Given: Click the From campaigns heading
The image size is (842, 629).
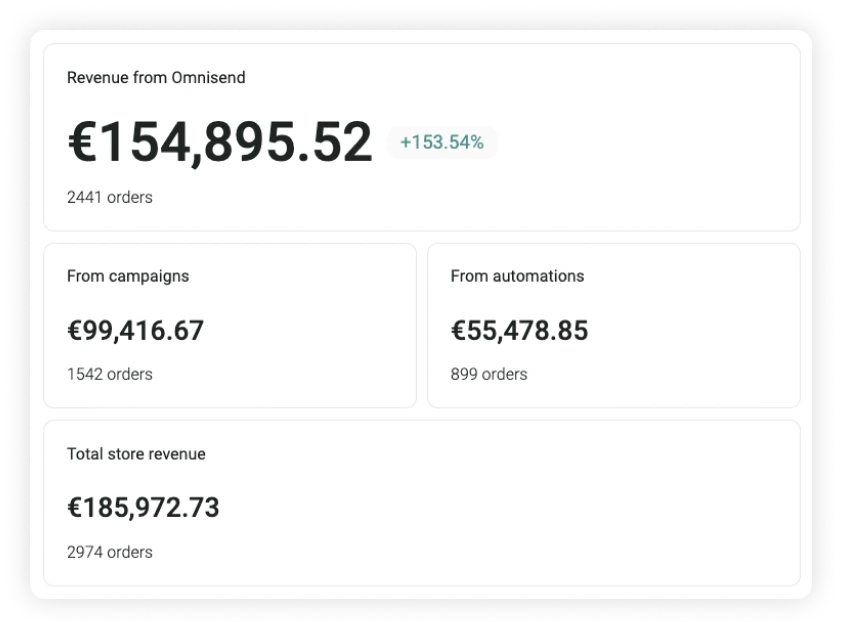Looking at the screenshot, I should point(127,276).
